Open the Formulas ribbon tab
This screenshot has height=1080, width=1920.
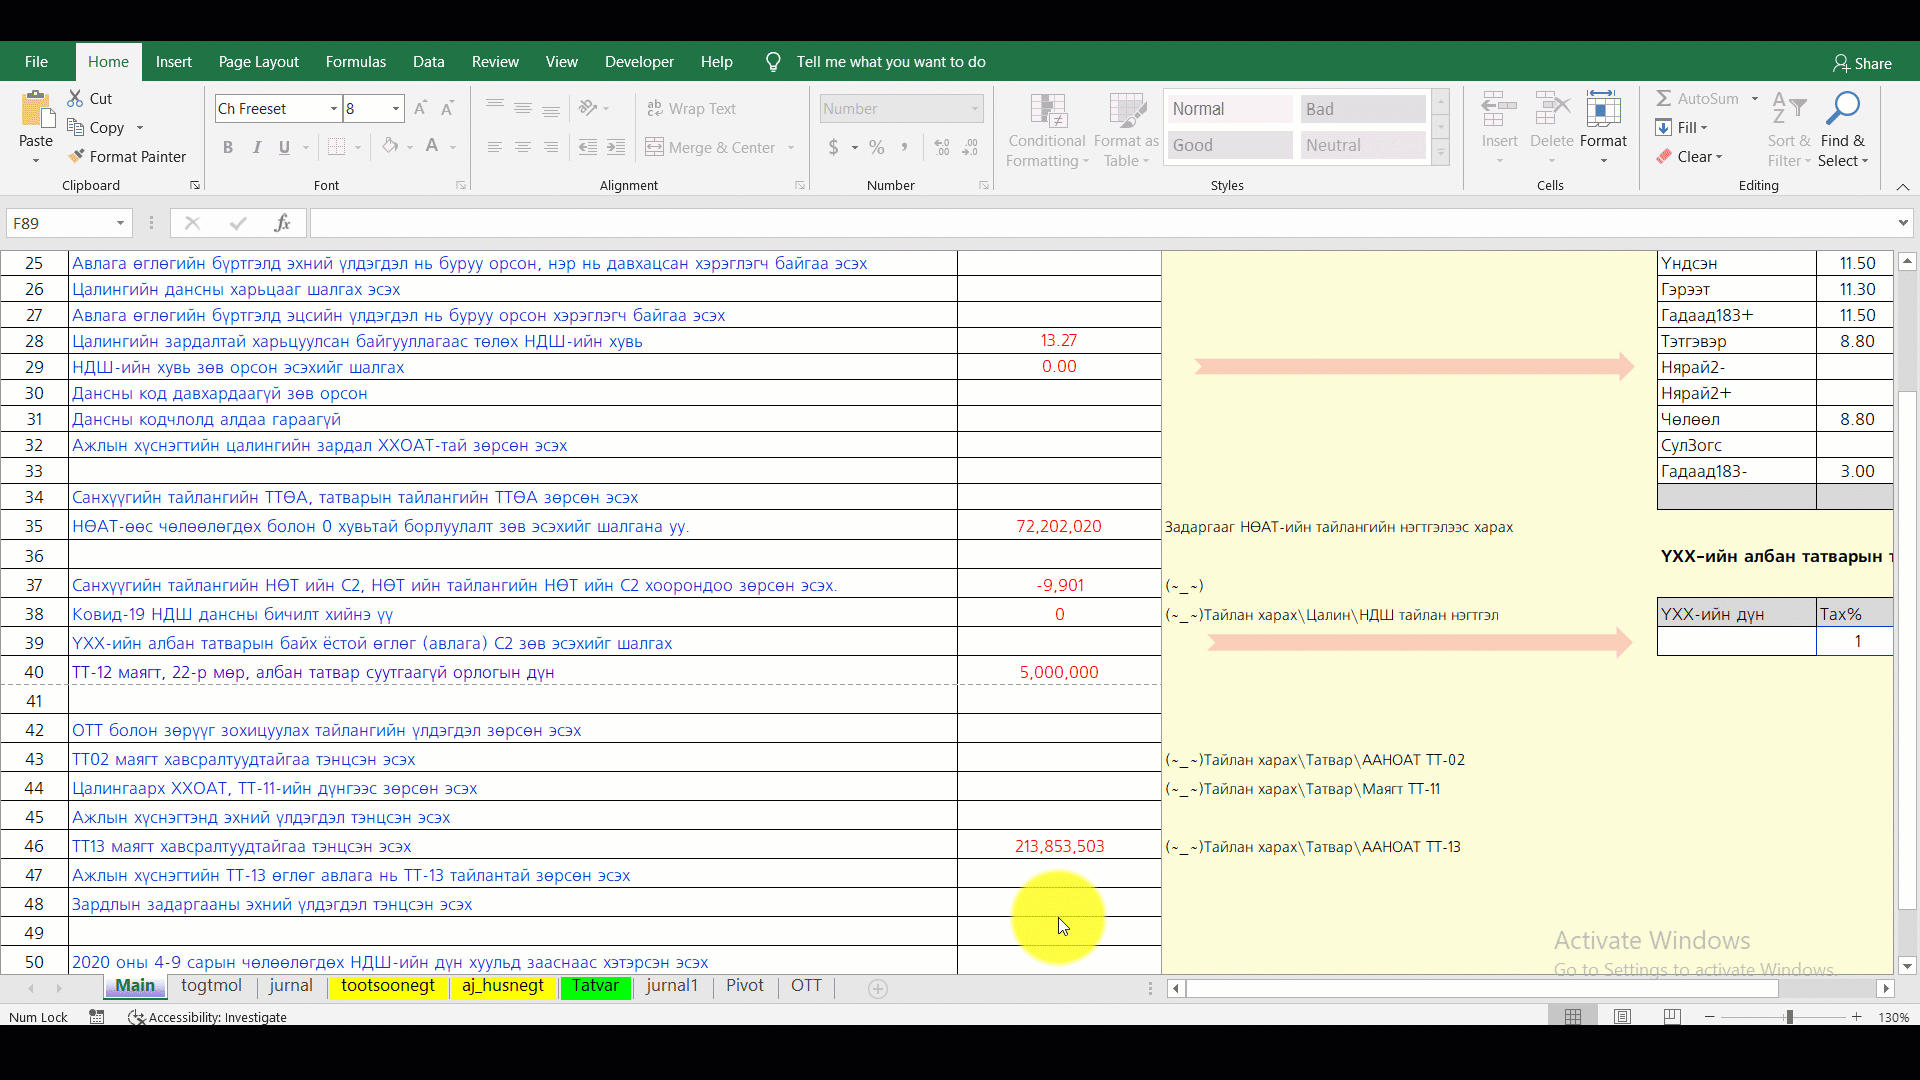click(355, 62)
